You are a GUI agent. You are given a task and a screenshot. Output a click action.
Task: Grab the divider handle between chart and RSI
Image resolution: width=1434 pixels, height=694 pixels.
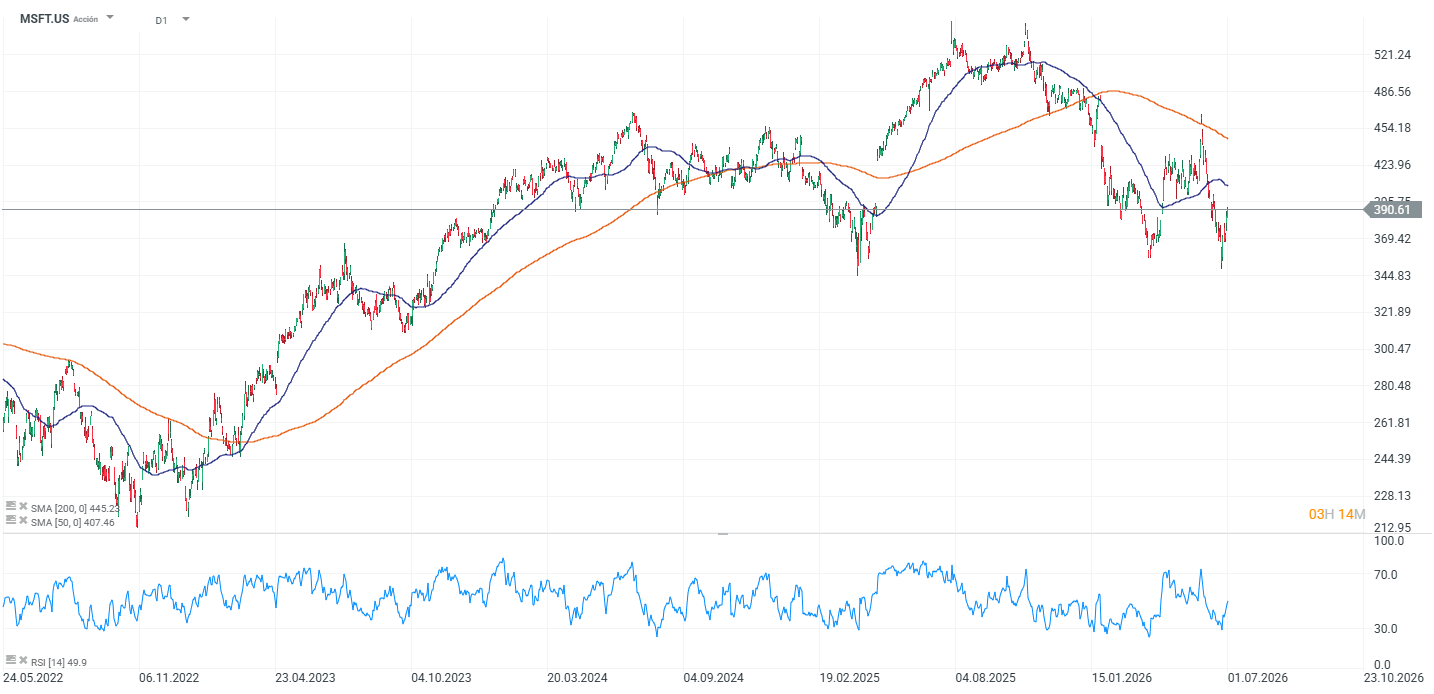click(x=723, y=534)
